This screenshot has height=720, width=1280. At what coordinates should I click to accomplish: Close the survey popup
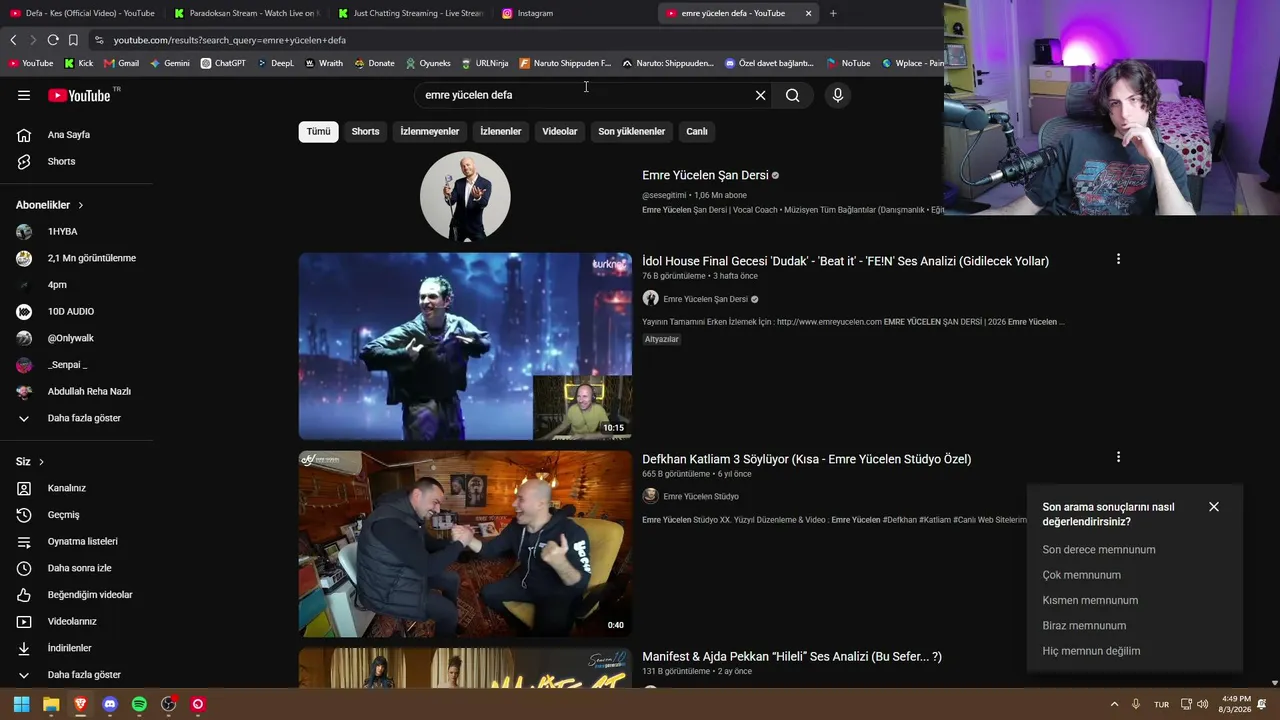1214,507
